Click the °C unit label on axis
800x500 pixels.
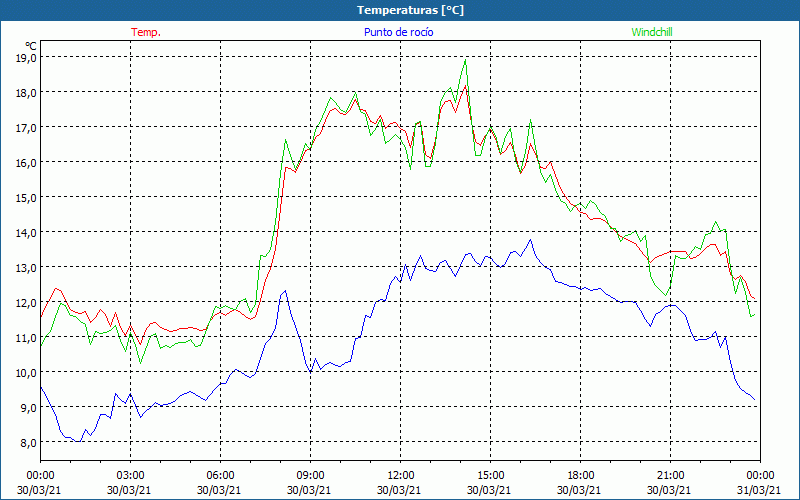31,46
